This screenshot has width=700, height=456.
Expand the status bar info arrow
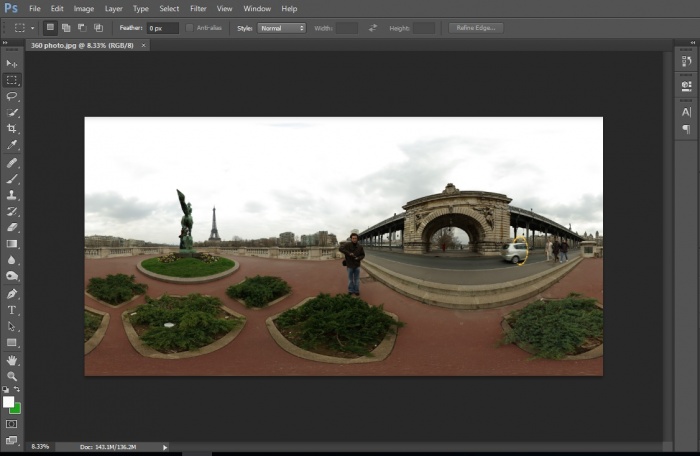click(x=165, y=447)
